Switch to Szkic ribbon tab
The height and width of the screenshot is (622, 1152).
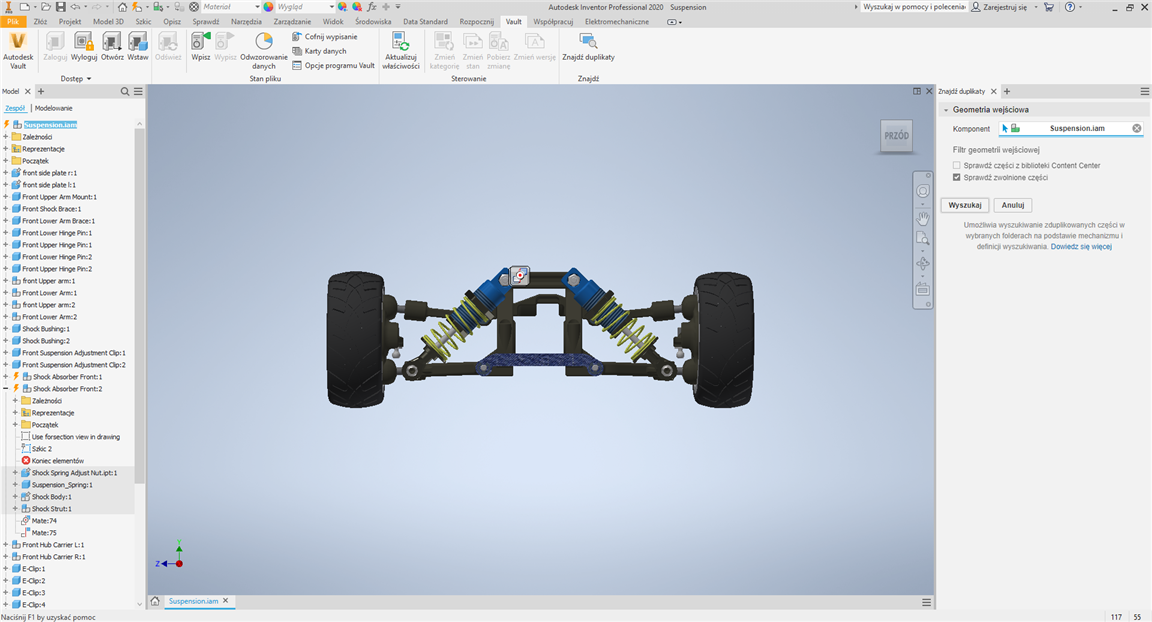coord(143,21)
